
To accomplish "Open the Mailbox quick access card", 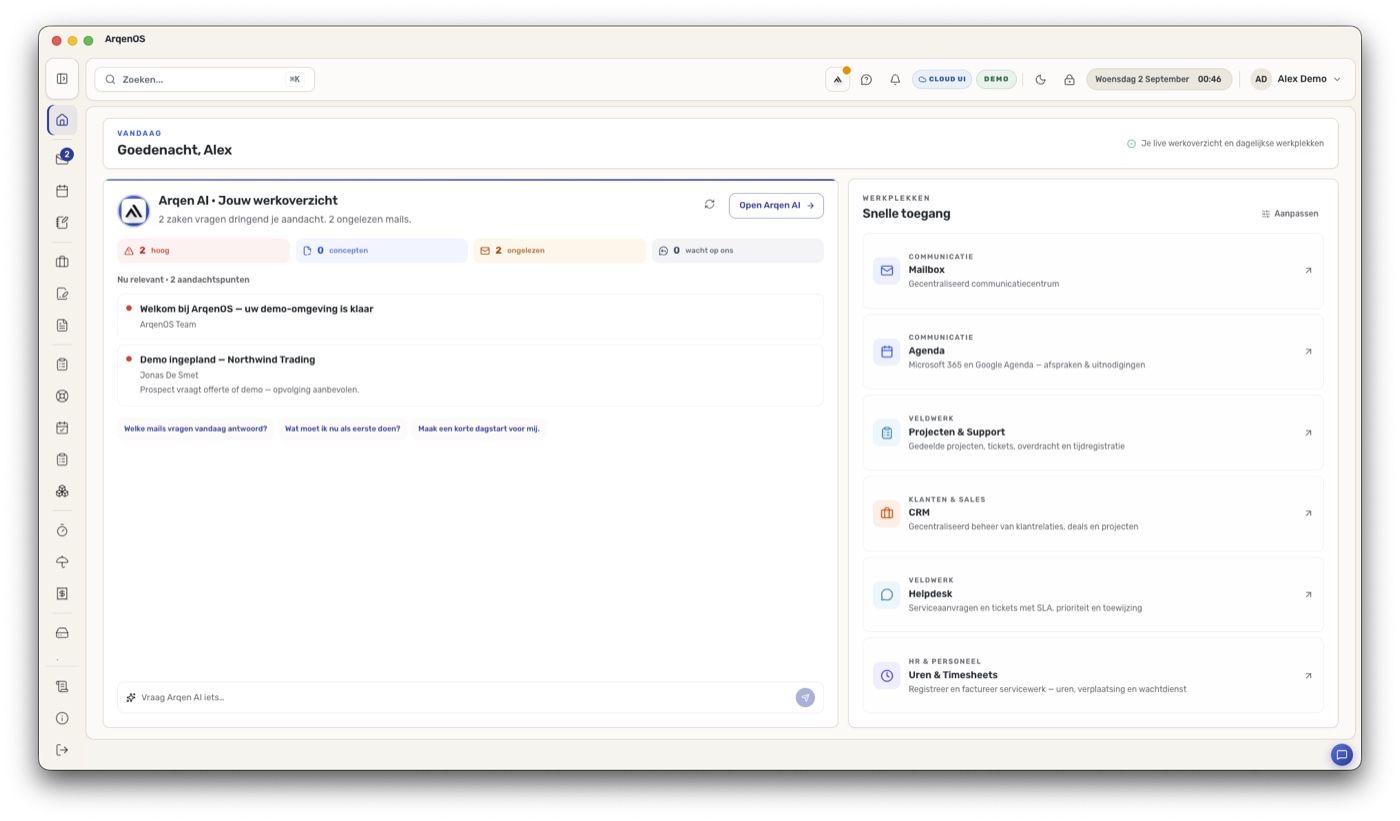I will click(x=1093, y=271).
